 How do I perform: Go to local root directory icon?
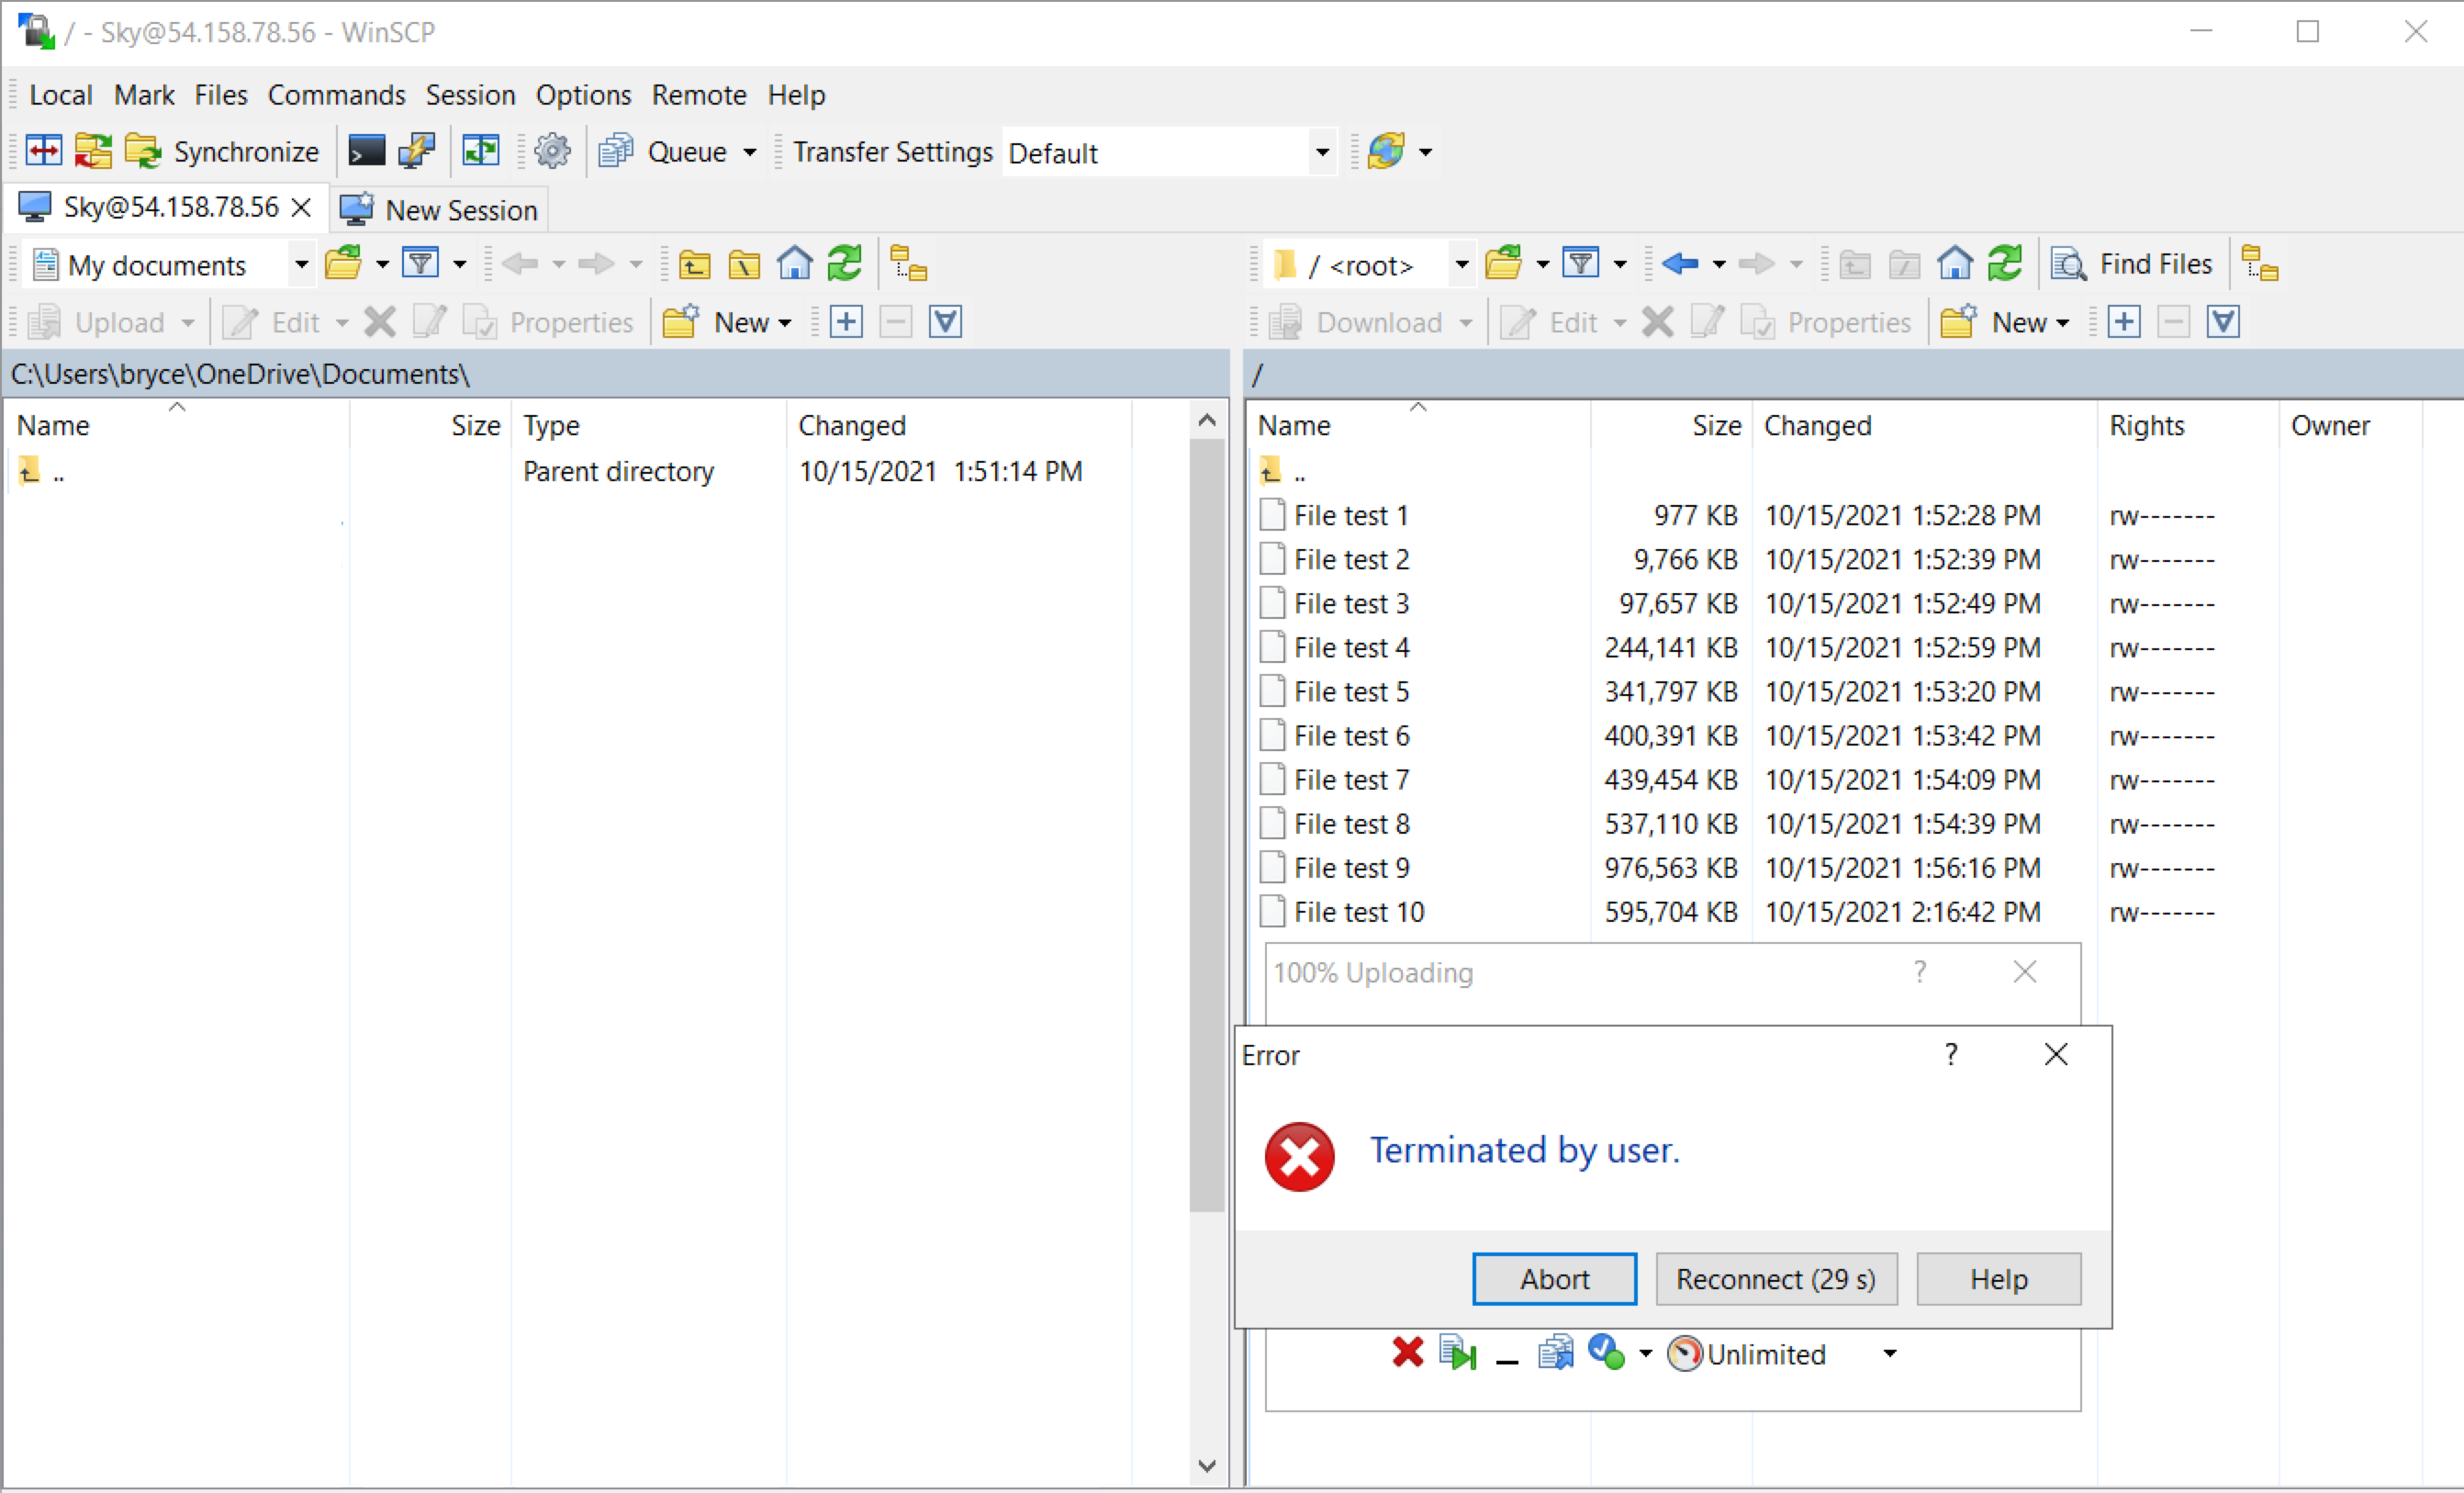(744, 264)
